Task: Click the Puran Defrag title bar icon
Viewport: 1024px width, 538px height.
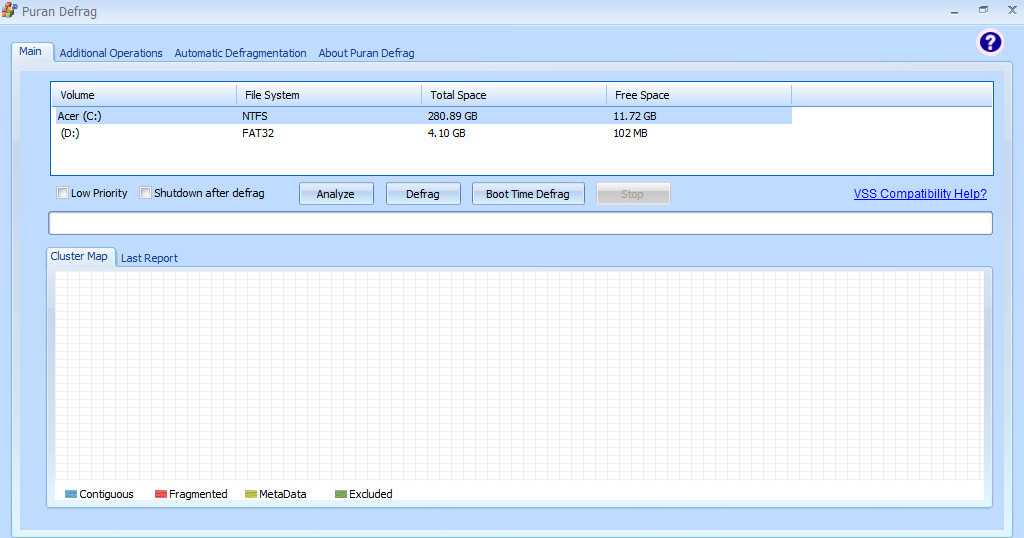Action: [10, 11]
